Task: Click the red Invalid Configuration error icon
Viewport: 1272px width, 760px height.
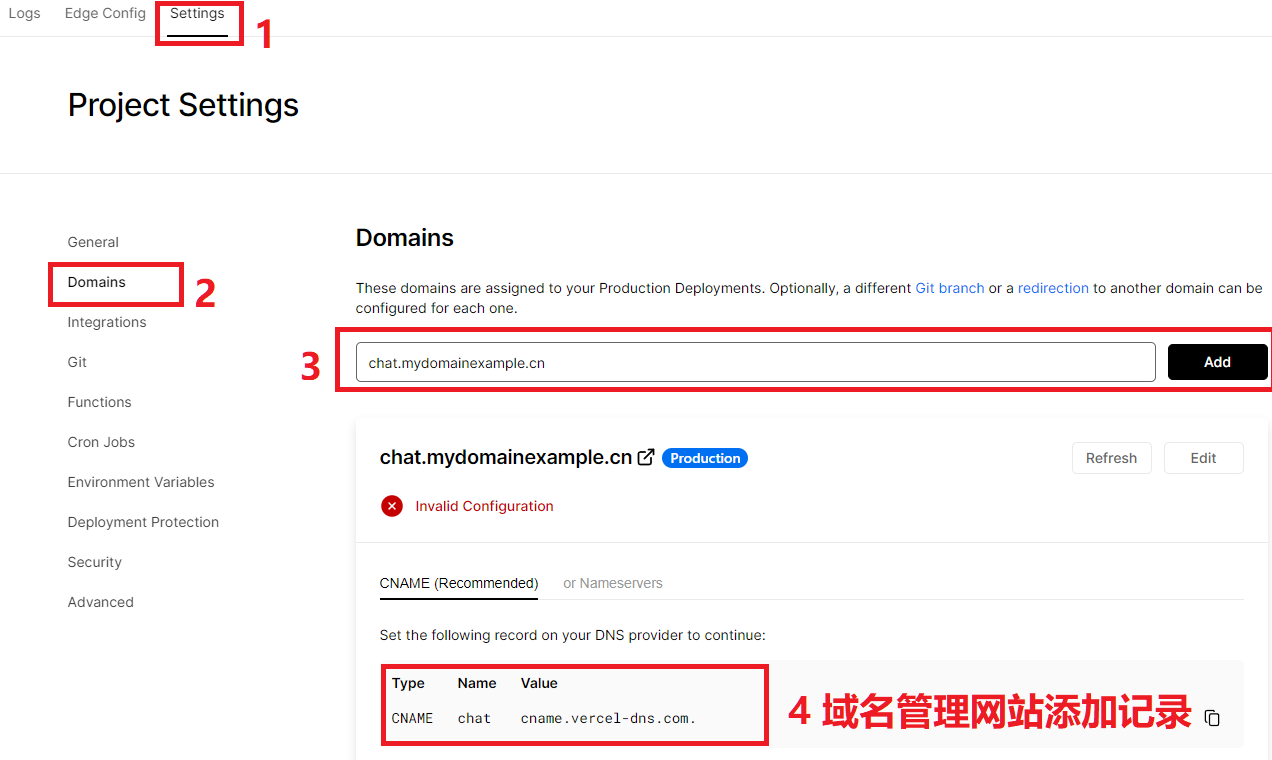Action: pos(391,506)
